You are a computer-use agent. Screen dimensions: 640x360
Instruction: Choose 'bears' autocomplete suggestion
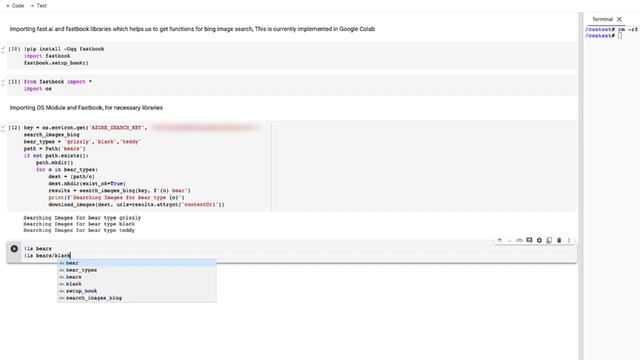point(137,277)
